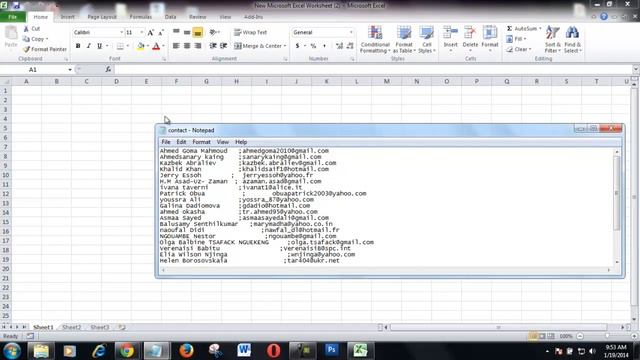
Task: Open Notepad Edit menu
Action: [181, 142]
